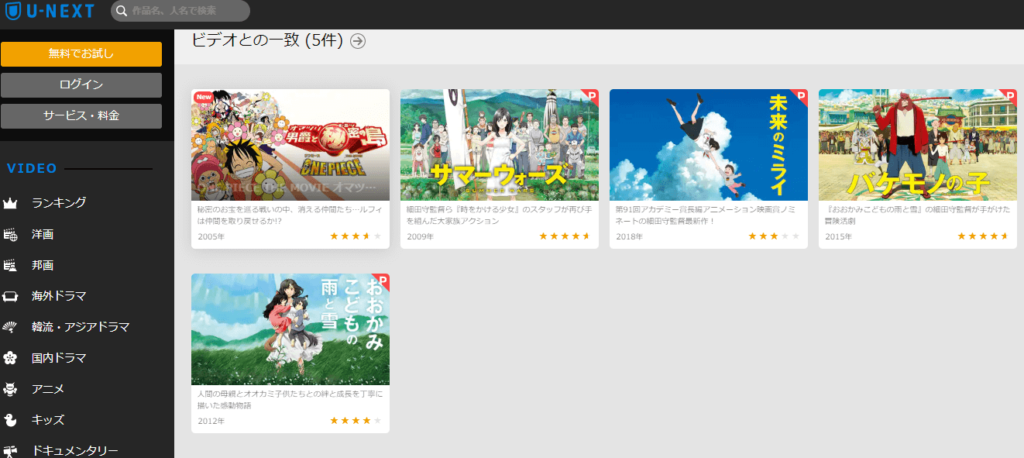Click the 無料でお試し orange button
1024x458 pixels.
[x=81, y=54]
